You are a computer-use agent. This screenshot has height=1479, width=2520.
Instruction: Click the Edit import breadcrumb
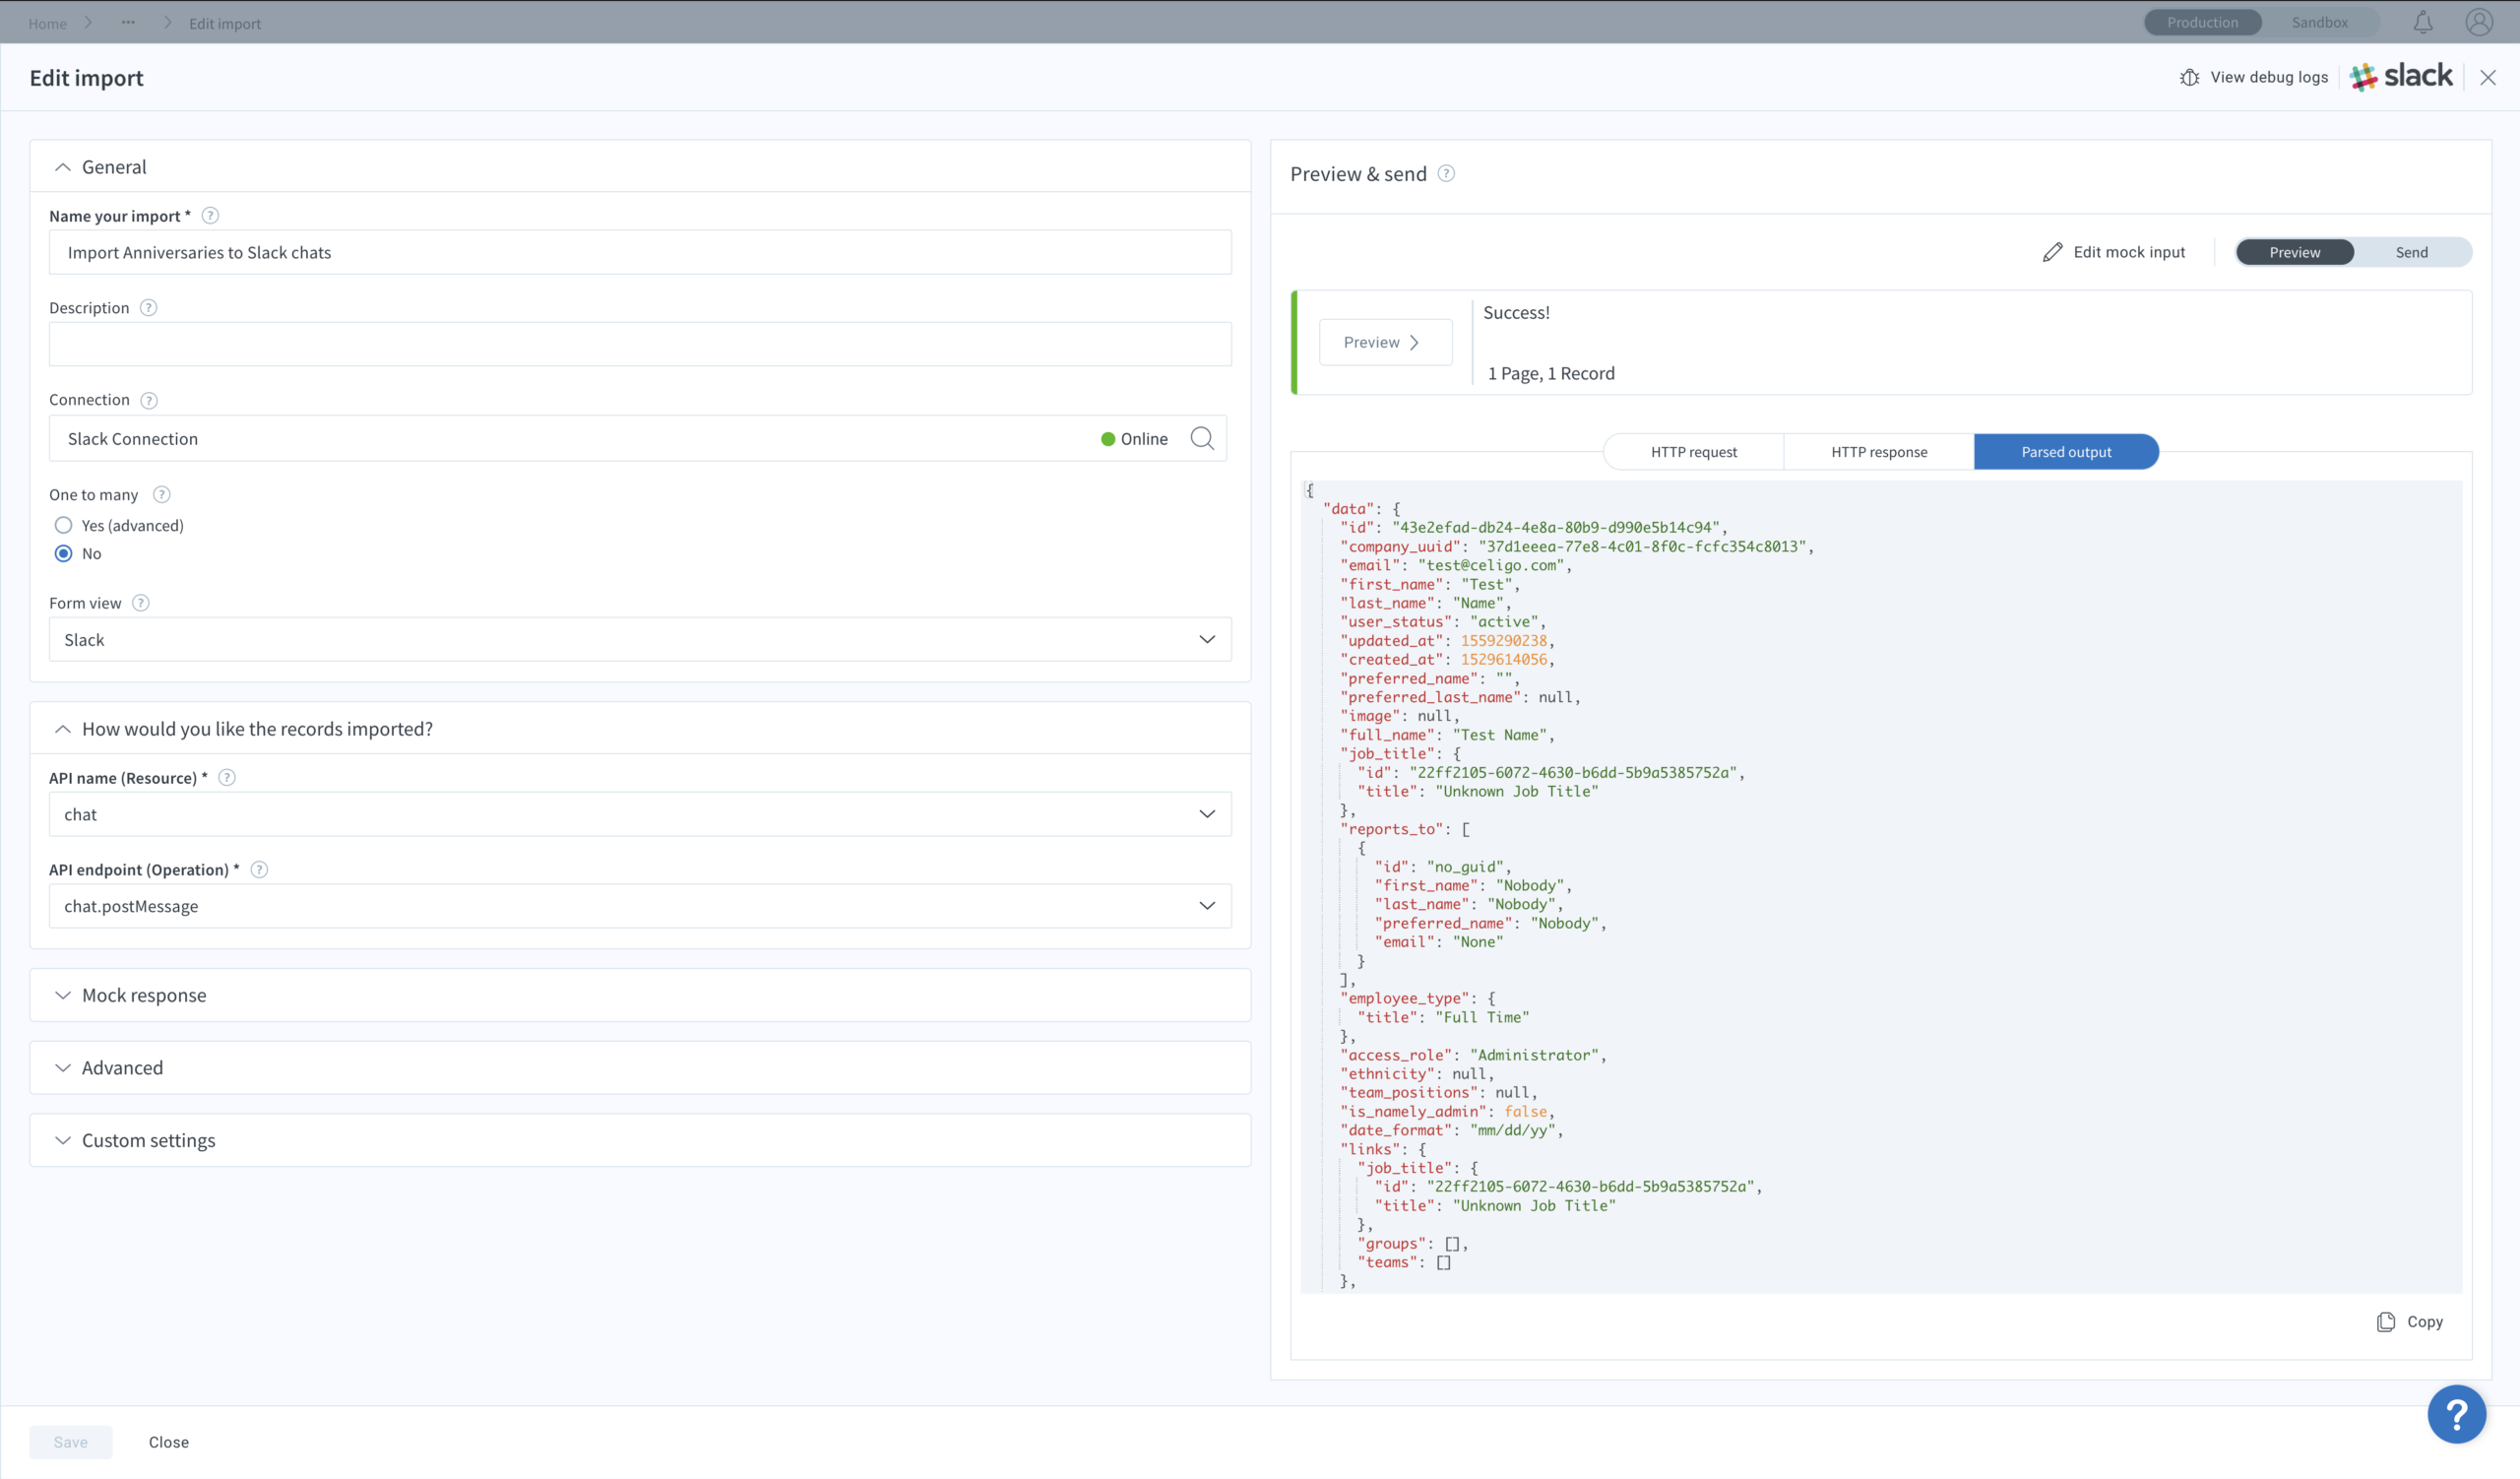225,23
